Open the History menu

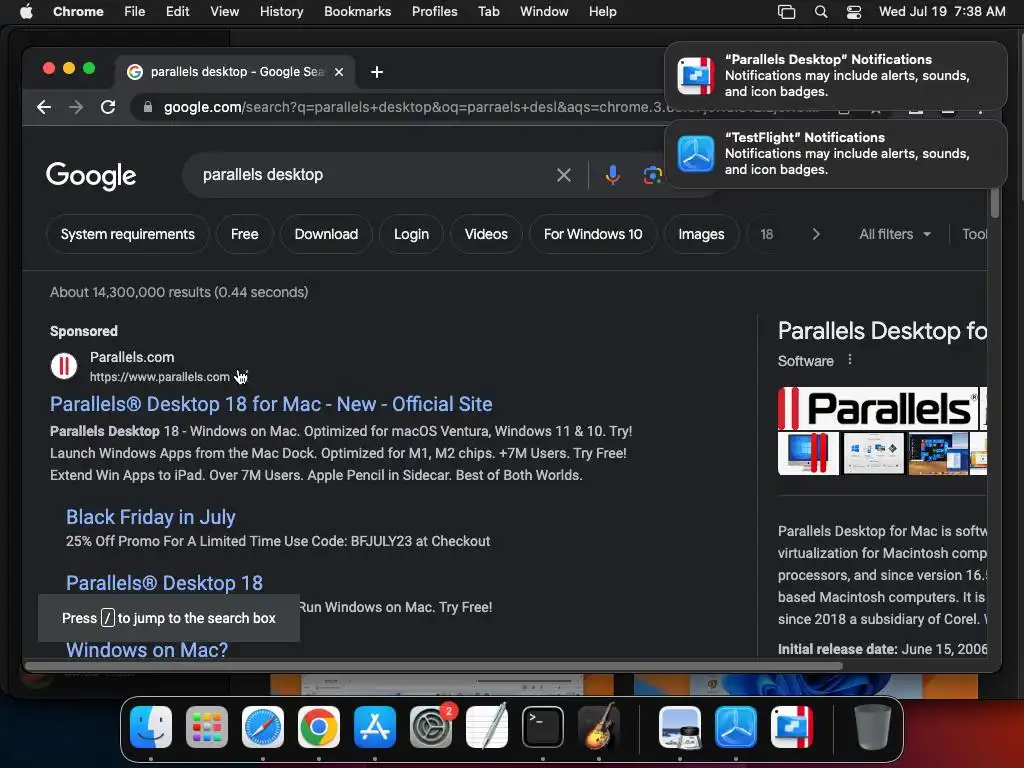pyautogui.click(x=281, y=12)
